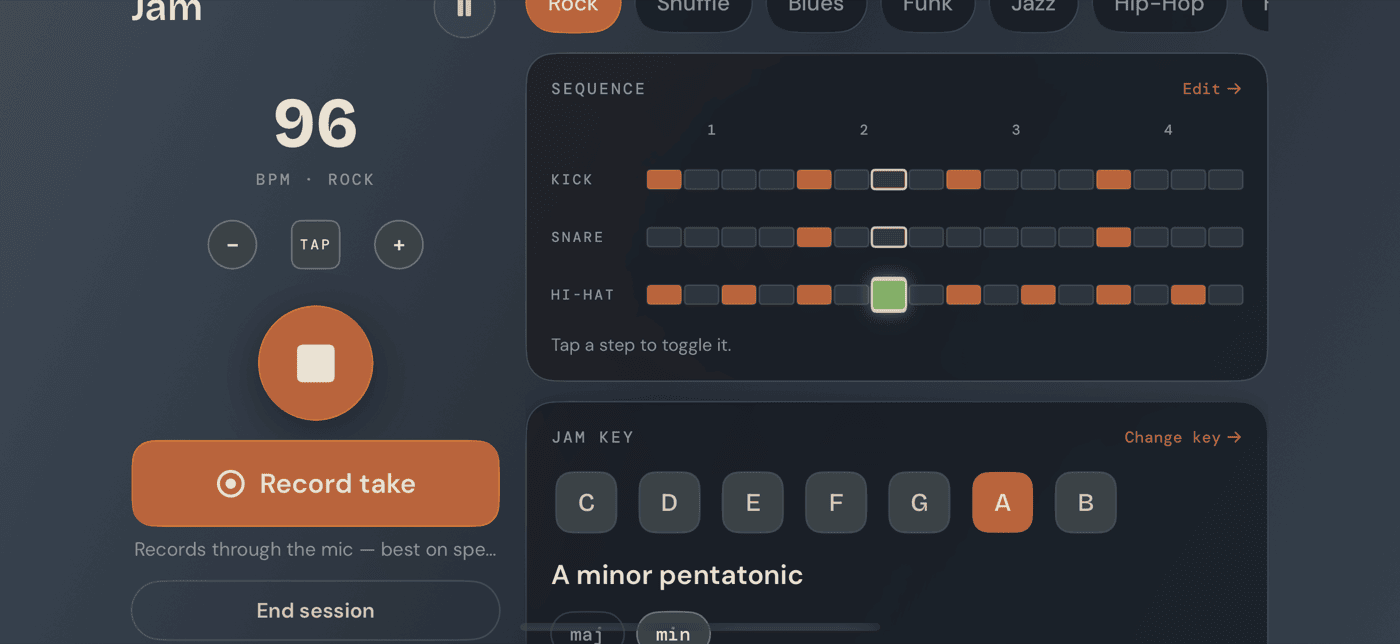The height and width of the screenshot is (644, 1400).
Task: Switch to the Jazz style tab
Action: click(1033, 10)
